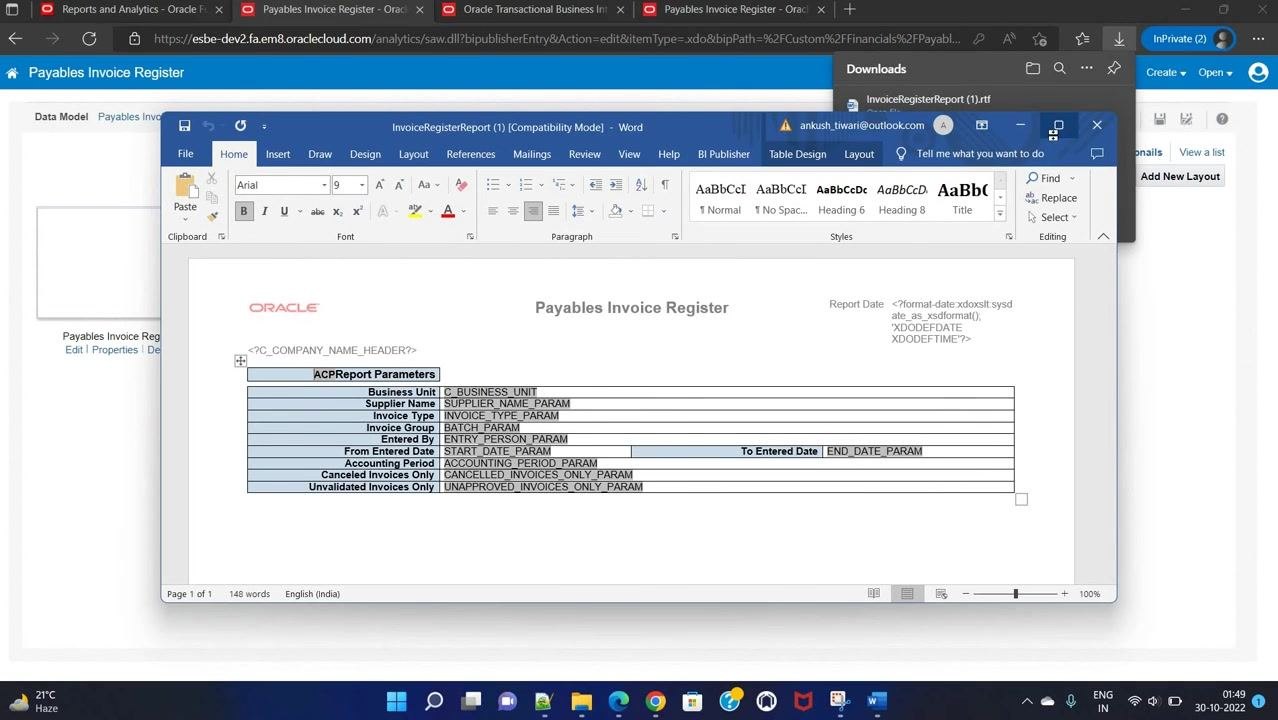Toggle Underline formatting

(284, 211)
